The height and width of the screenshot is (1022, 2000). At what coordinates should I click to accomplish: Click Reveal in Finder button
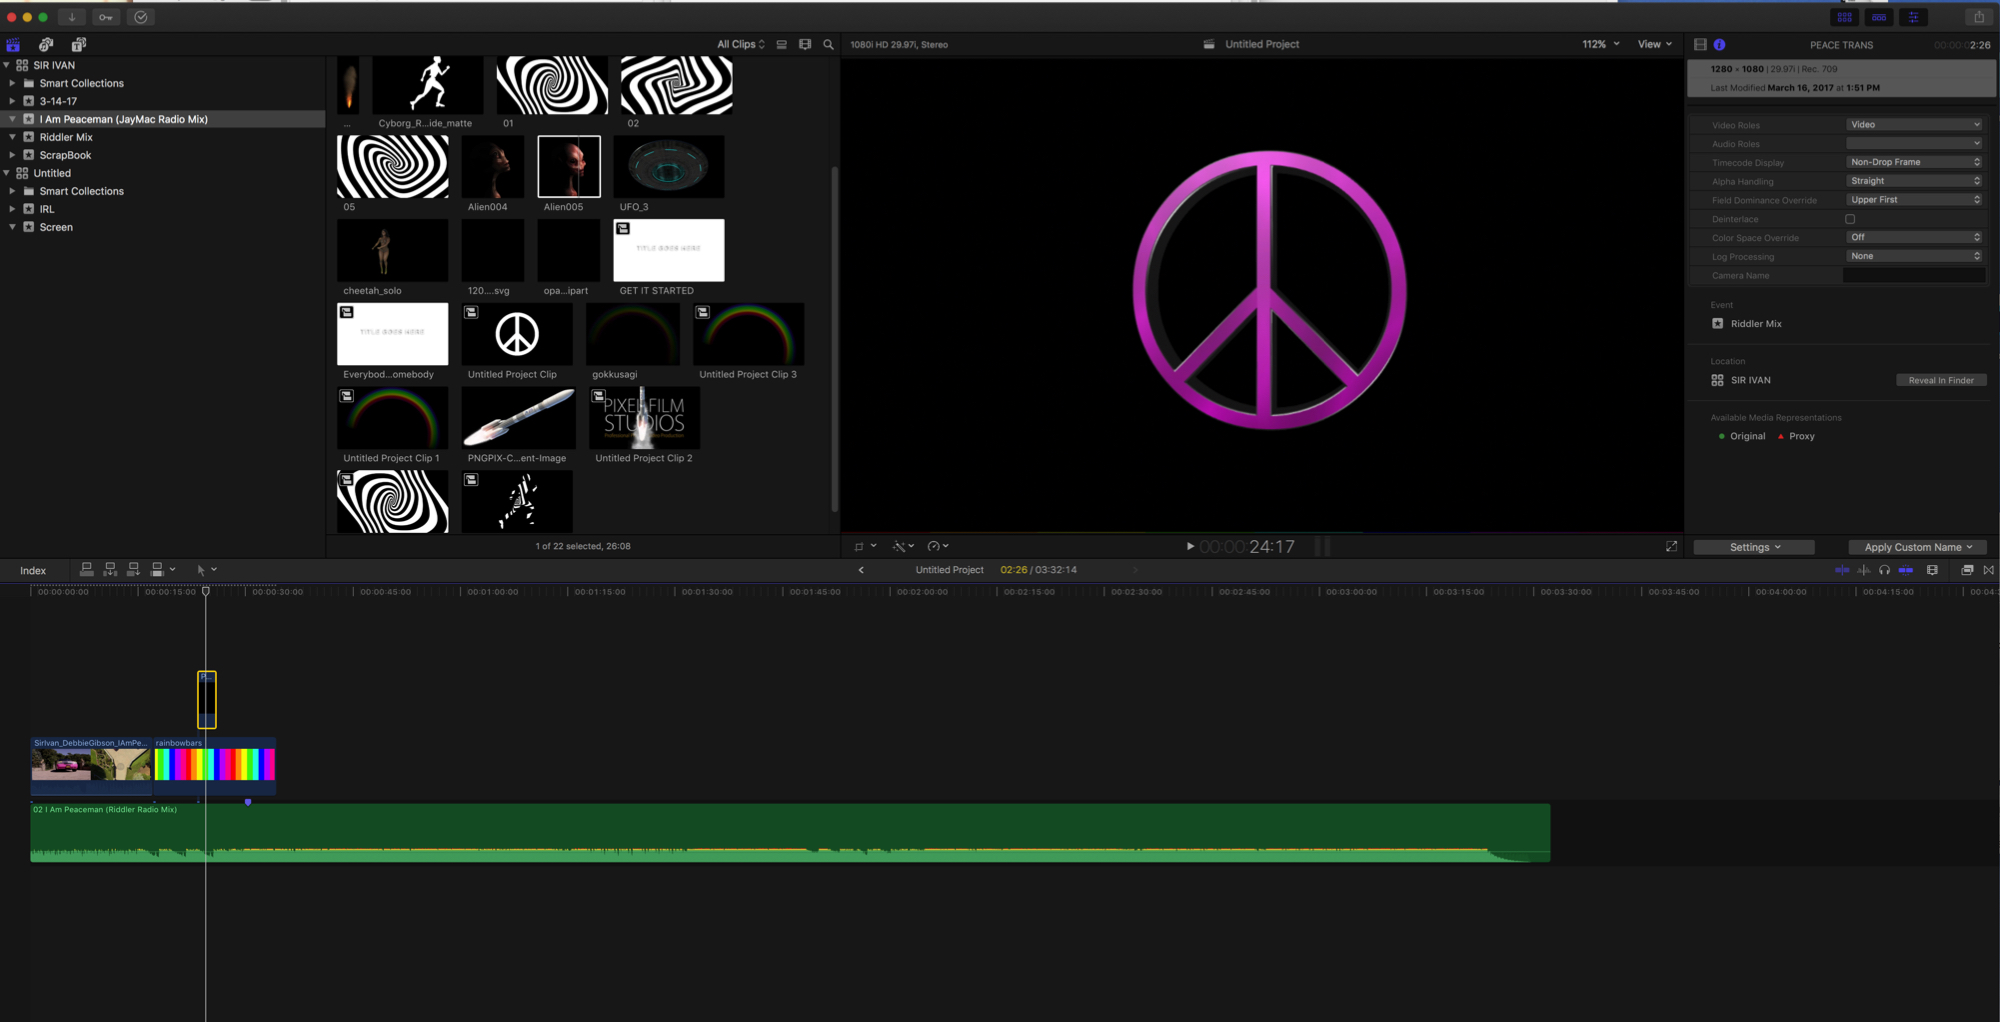pyautogui.click(x=1941, y=380)
